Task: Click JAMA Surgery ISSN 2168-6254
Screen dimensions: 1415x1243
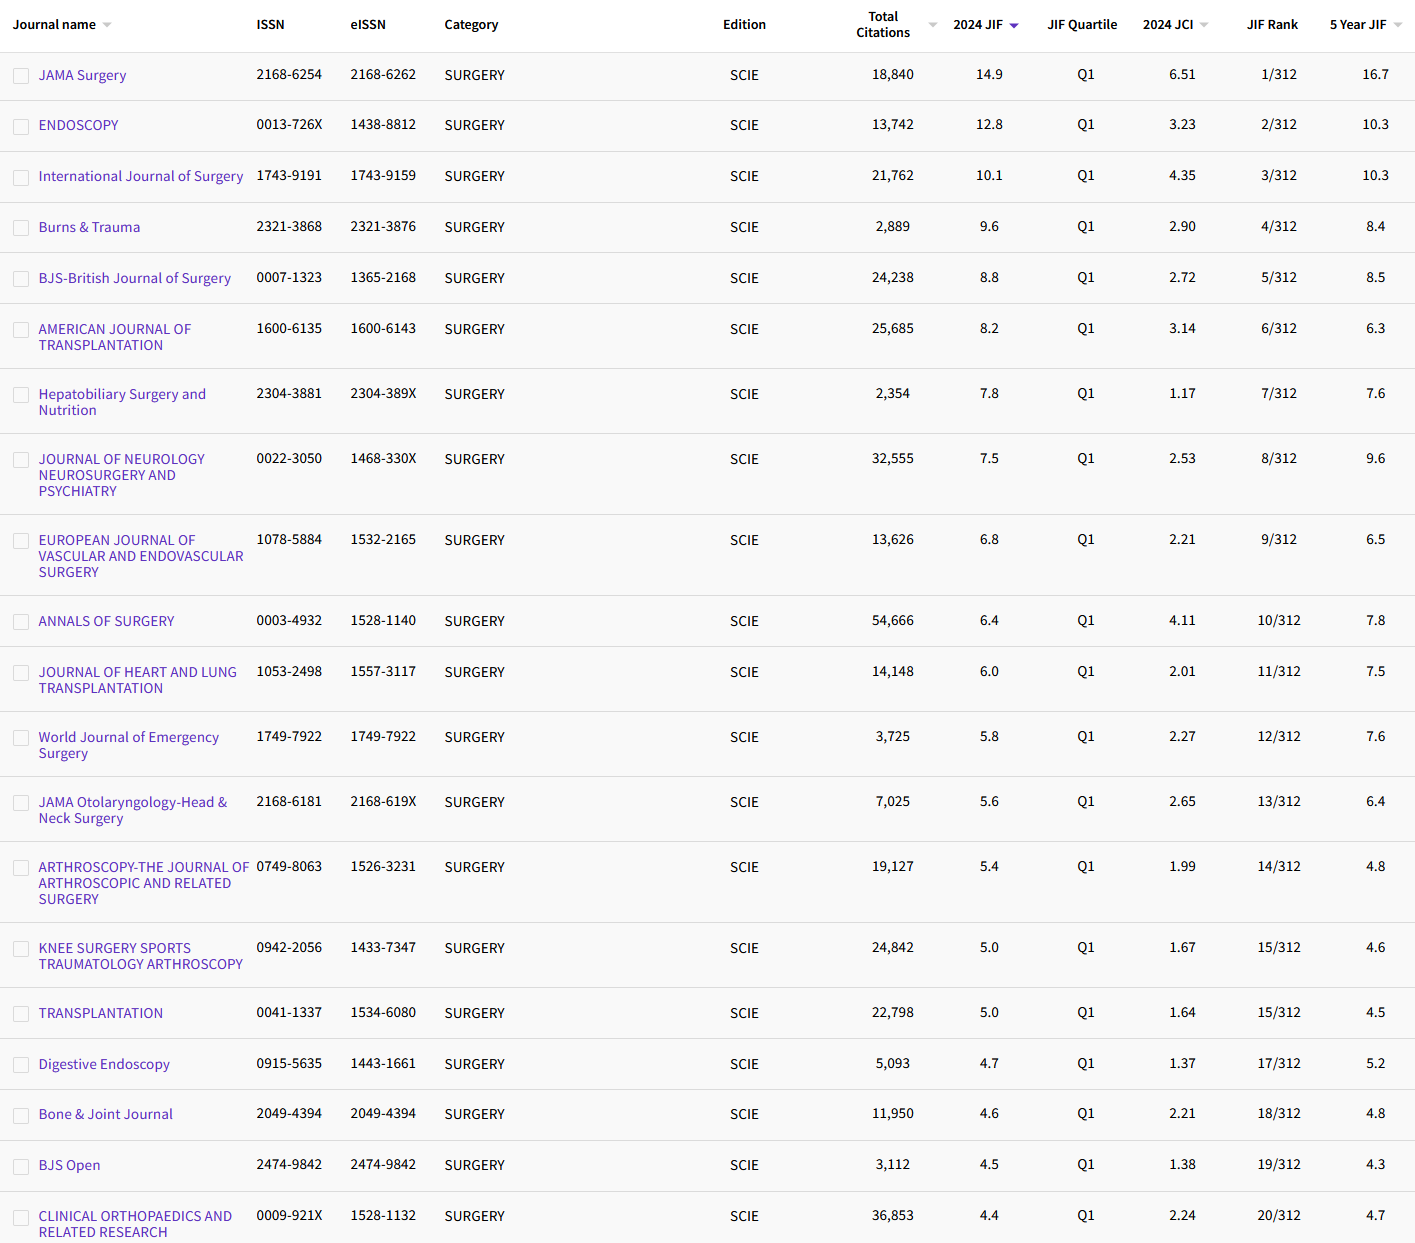Action: pos(289,74)
